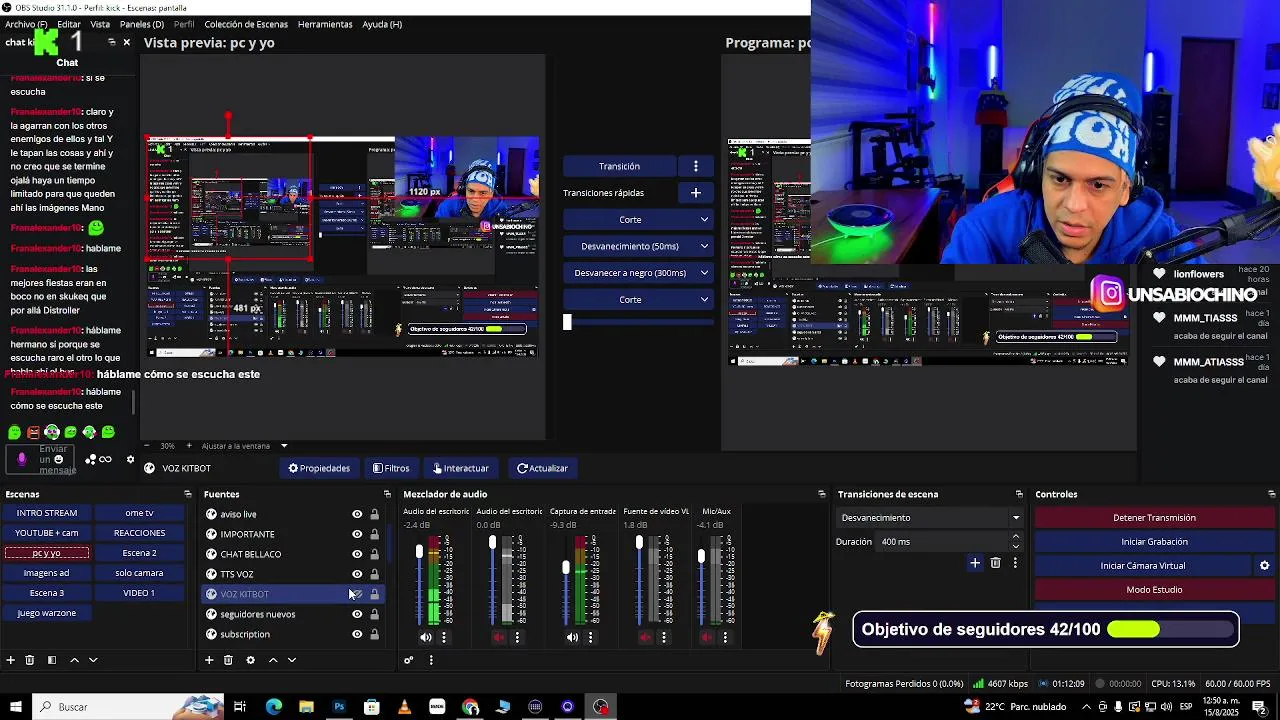Mute first Audio del escritorio speaker icon

426,637
